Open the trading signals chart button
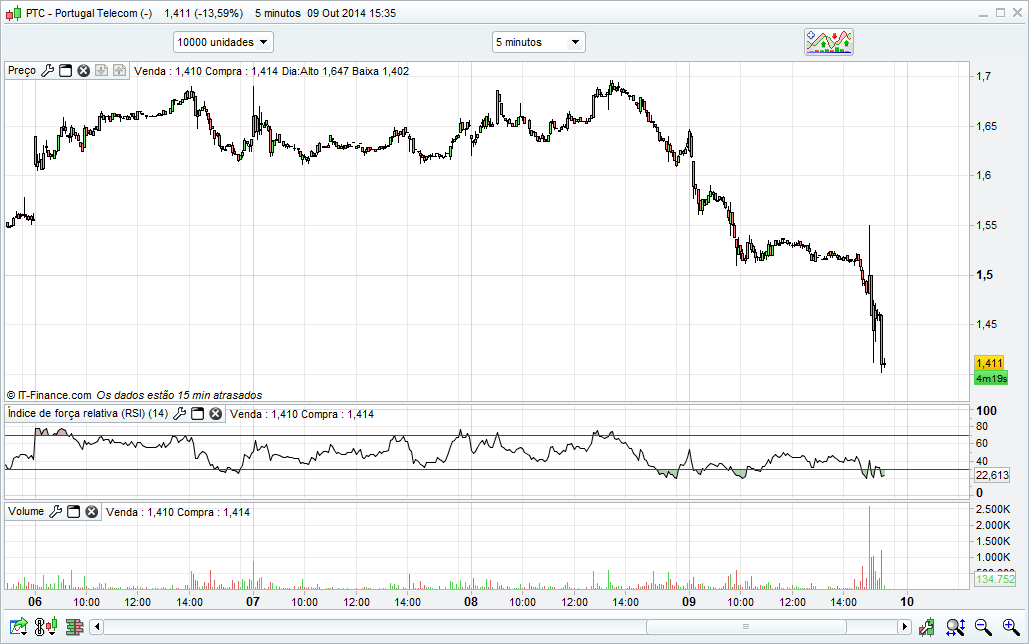Screen dimensions: 1029x644 (x=829, y=42)
